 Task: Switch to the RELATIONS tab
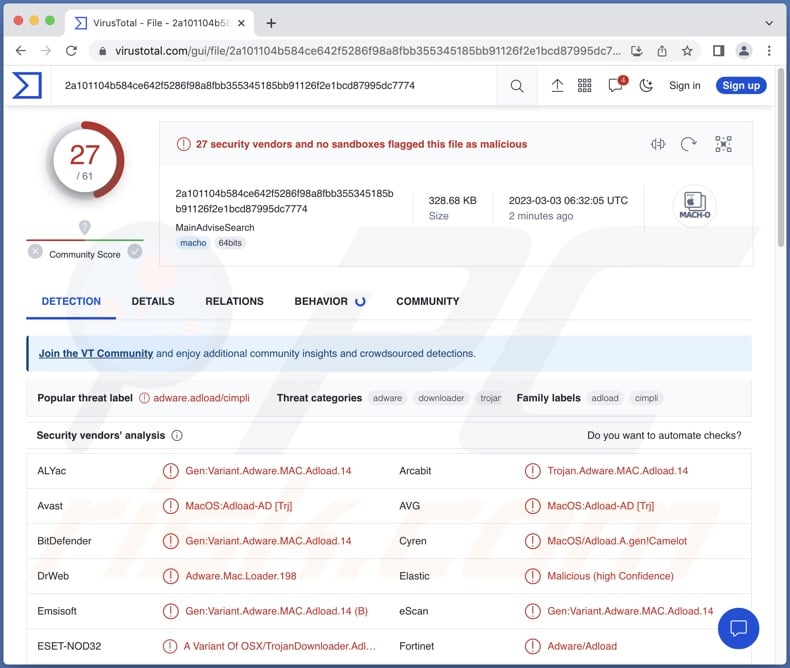click(x=234, y=301)
